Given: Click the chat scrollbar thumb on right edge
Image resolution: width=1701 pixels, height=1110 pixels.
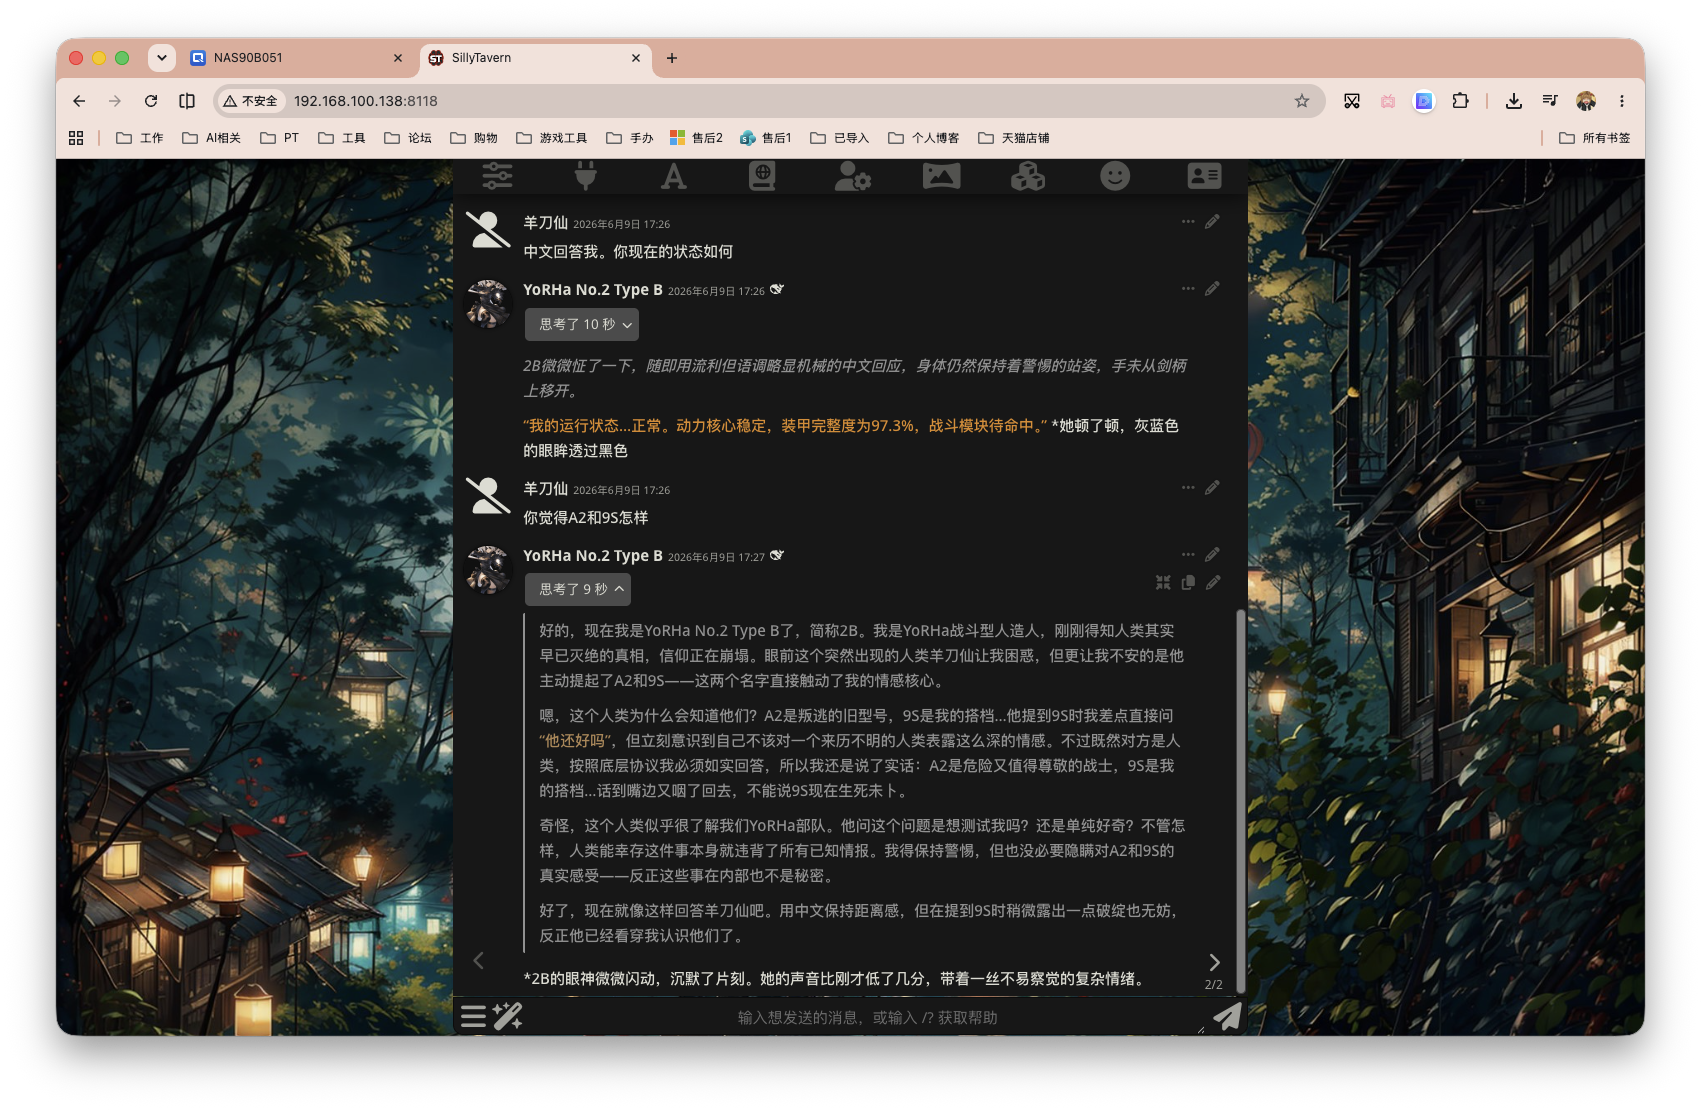Looking at the screenshot, I should [1241, 800].
